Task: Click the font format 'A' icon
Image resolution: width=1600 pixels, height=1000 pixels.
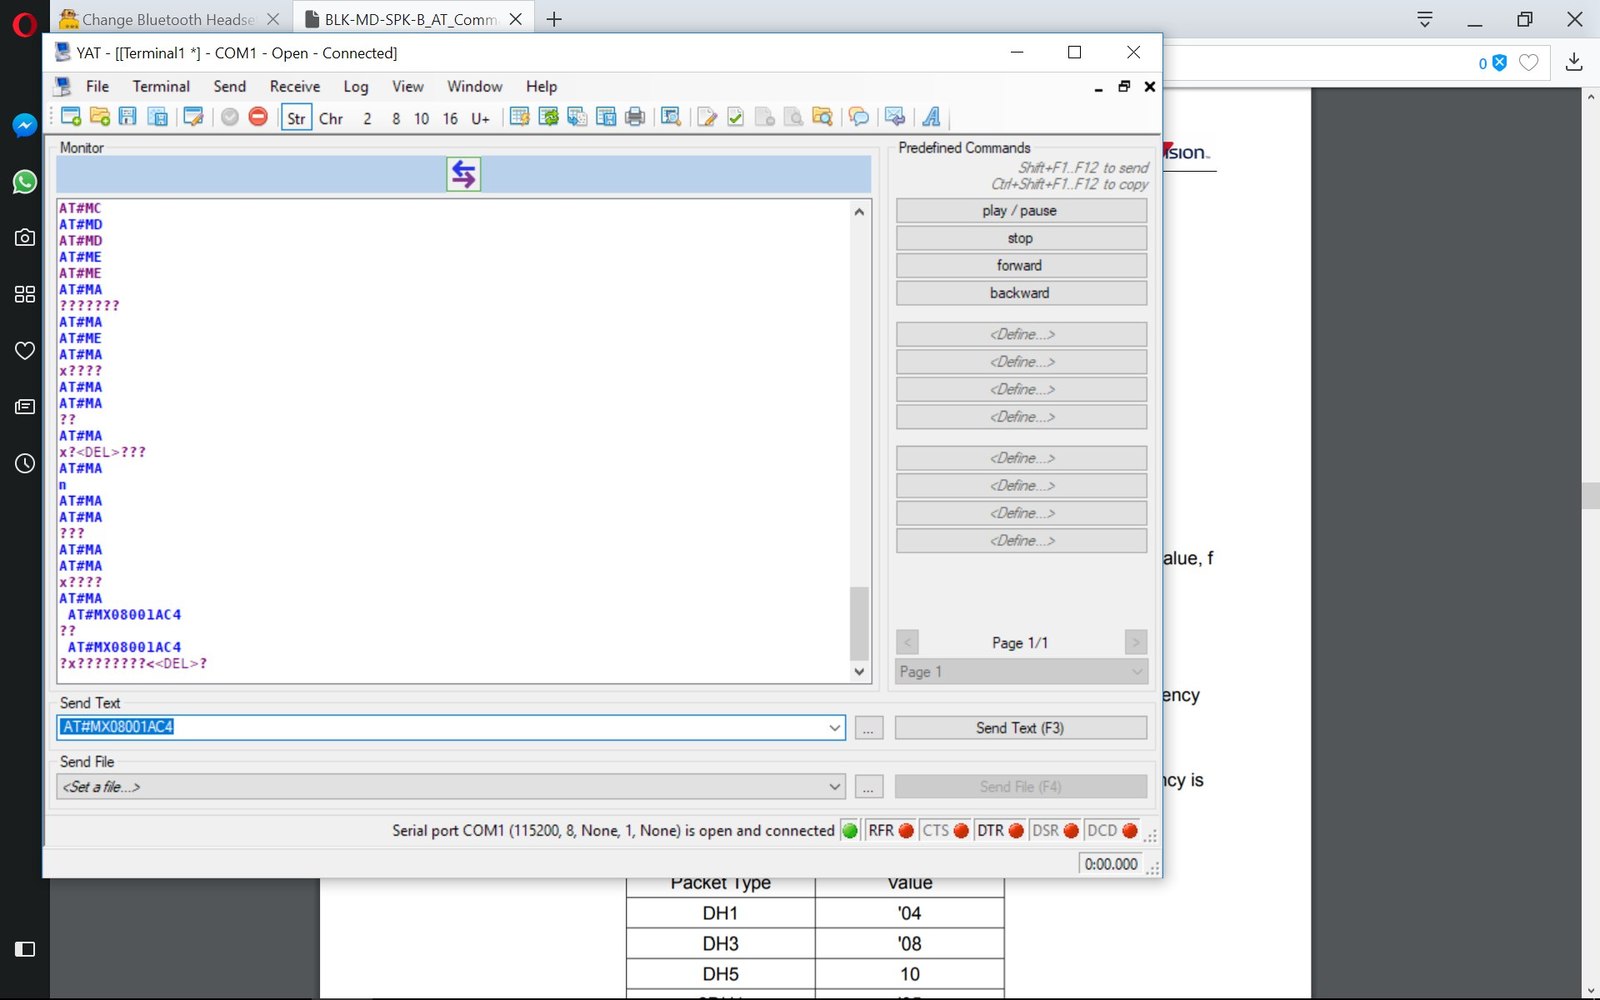Action: [x=931, y=117]
